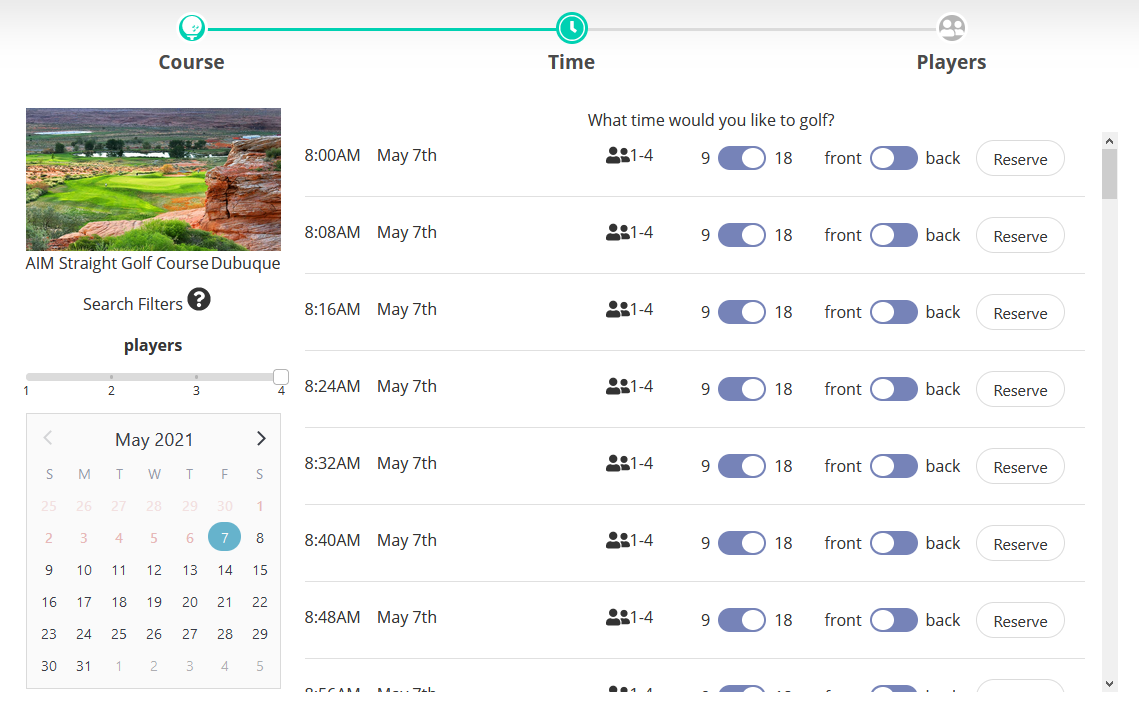Toggle 9/18 holes switch for 8:48AM
The height and width of the screenshot is (721, 1139).
(742, 620)
